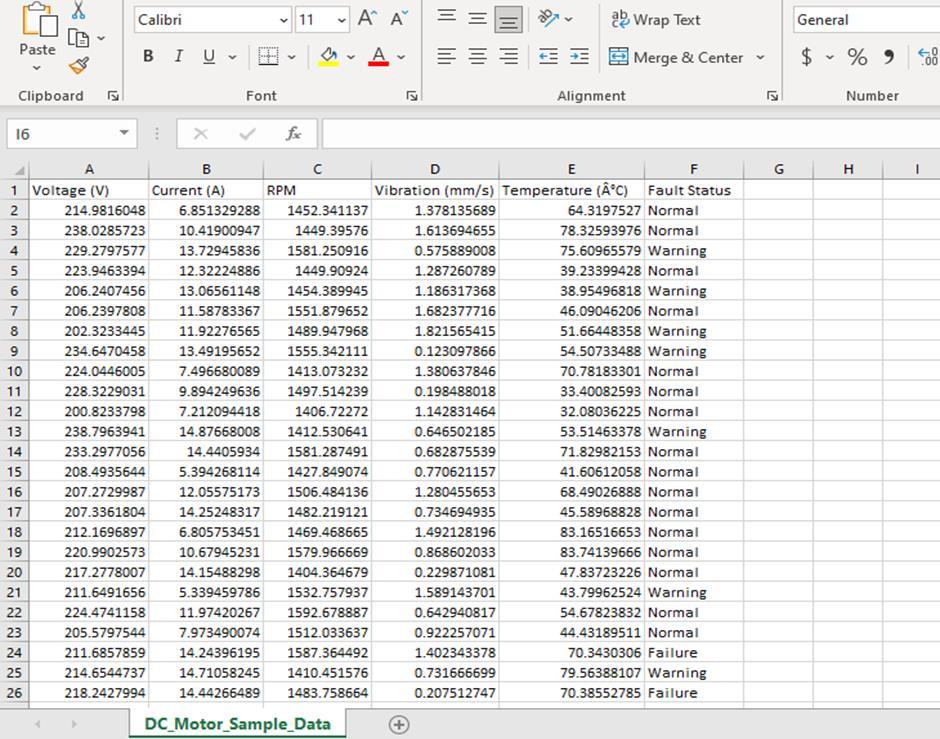Select RPM value 1452.341137
The image size is (940, 739).
(317, 210)
